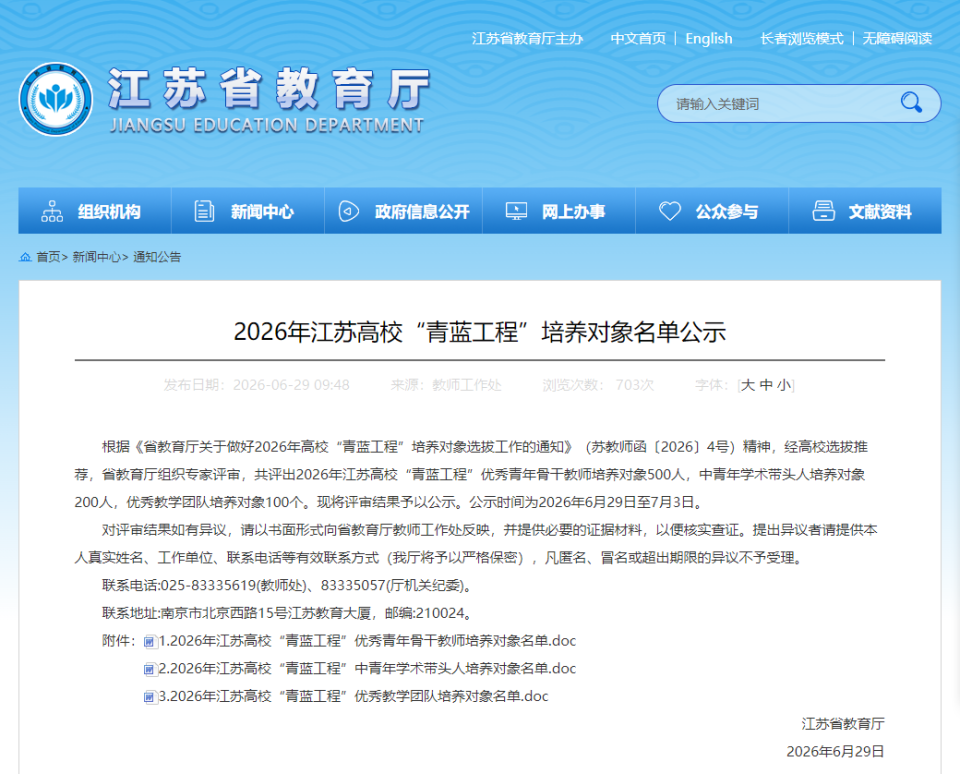This screenshot has width=960, height=774.
Task: Set font size to 中
Action: (766, 385)
